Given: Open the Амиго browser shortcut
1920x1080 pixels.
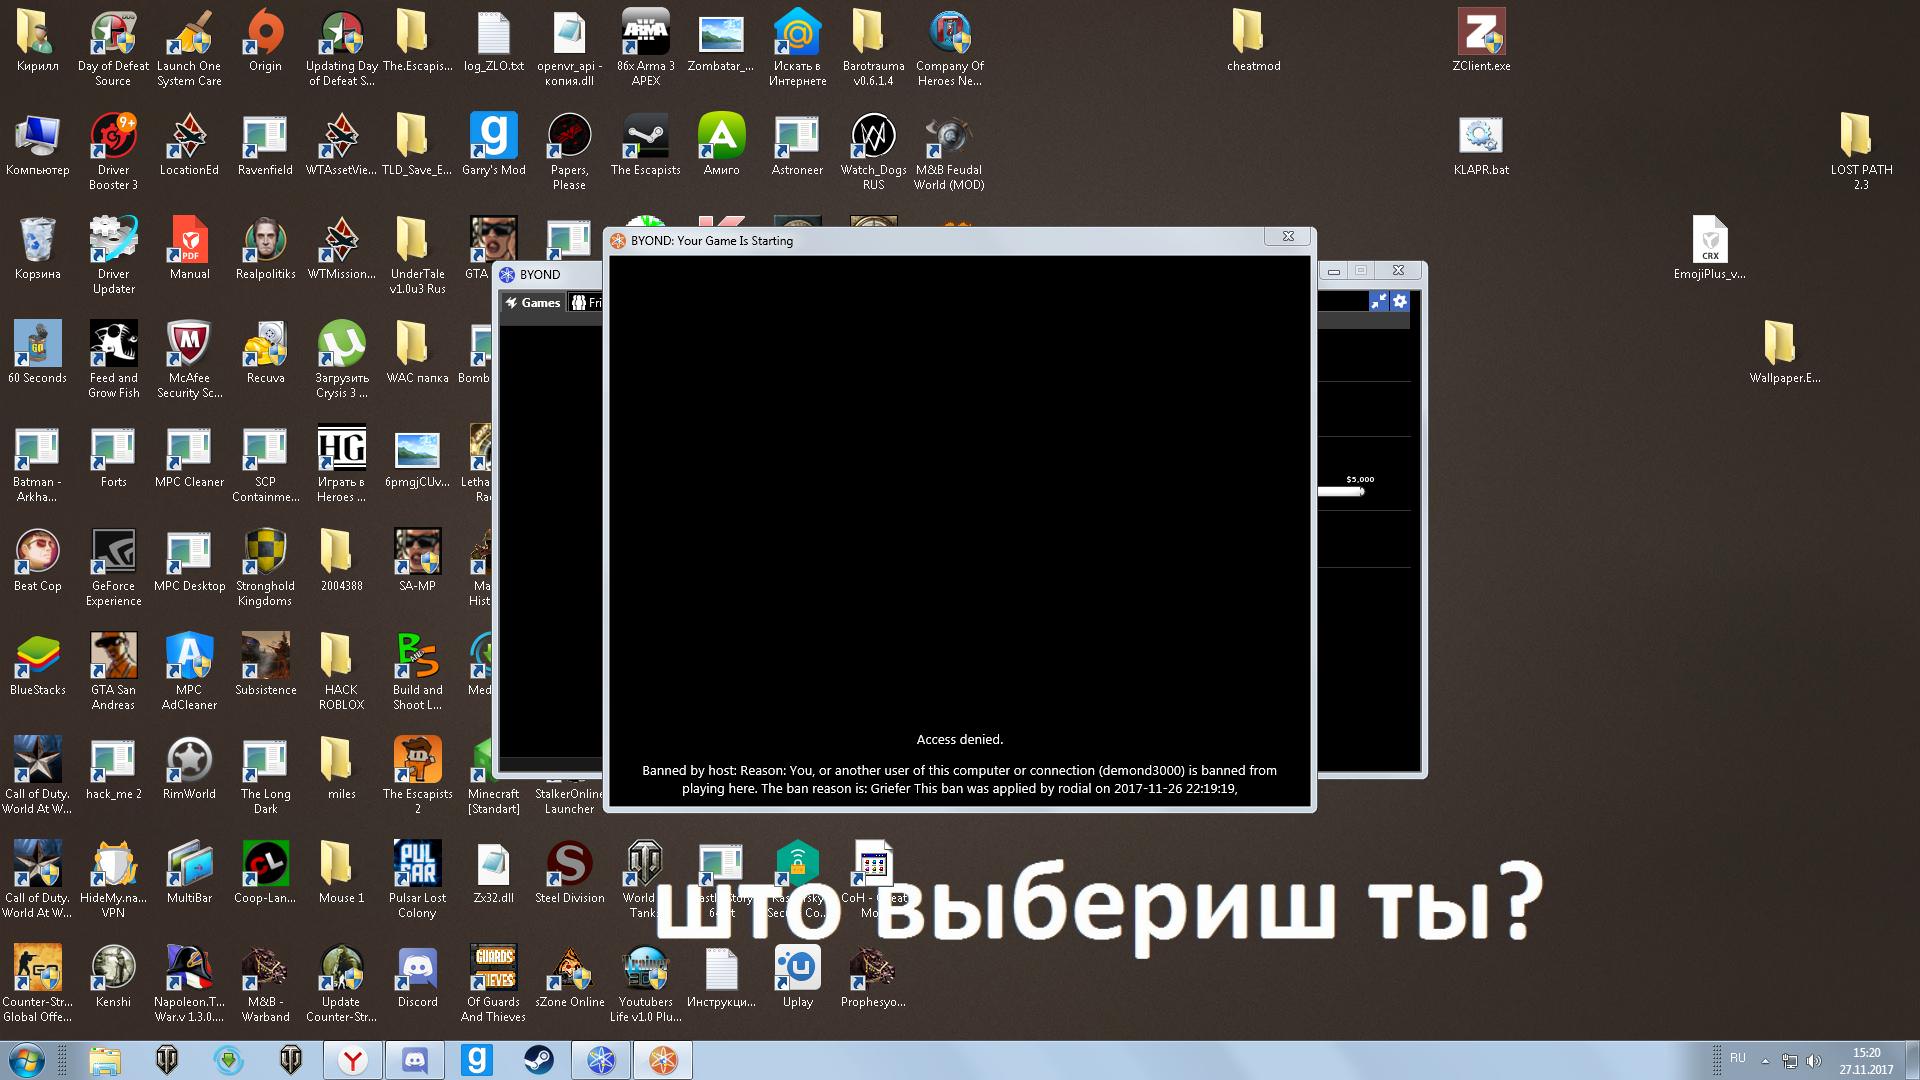Looking at the screenshot, I should [x=721, y=145].
